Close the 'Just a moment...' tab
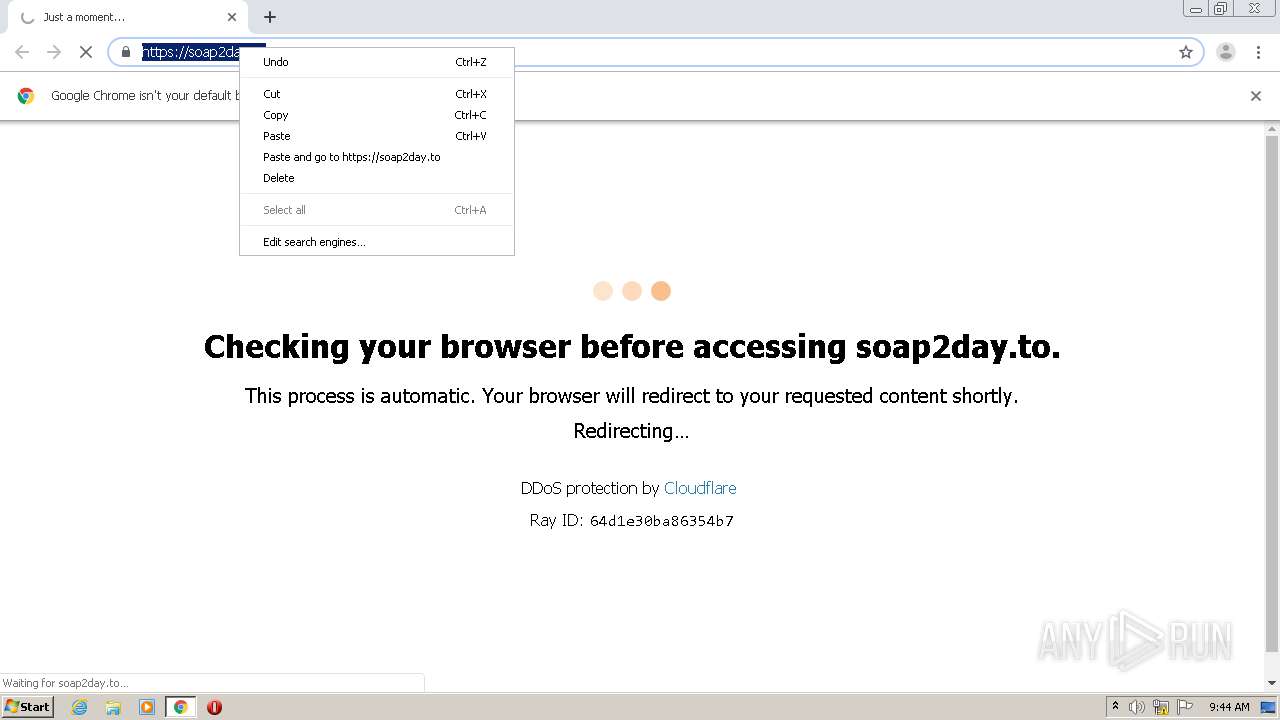This screenshot has height=720, width=1280. pos(232,17)
